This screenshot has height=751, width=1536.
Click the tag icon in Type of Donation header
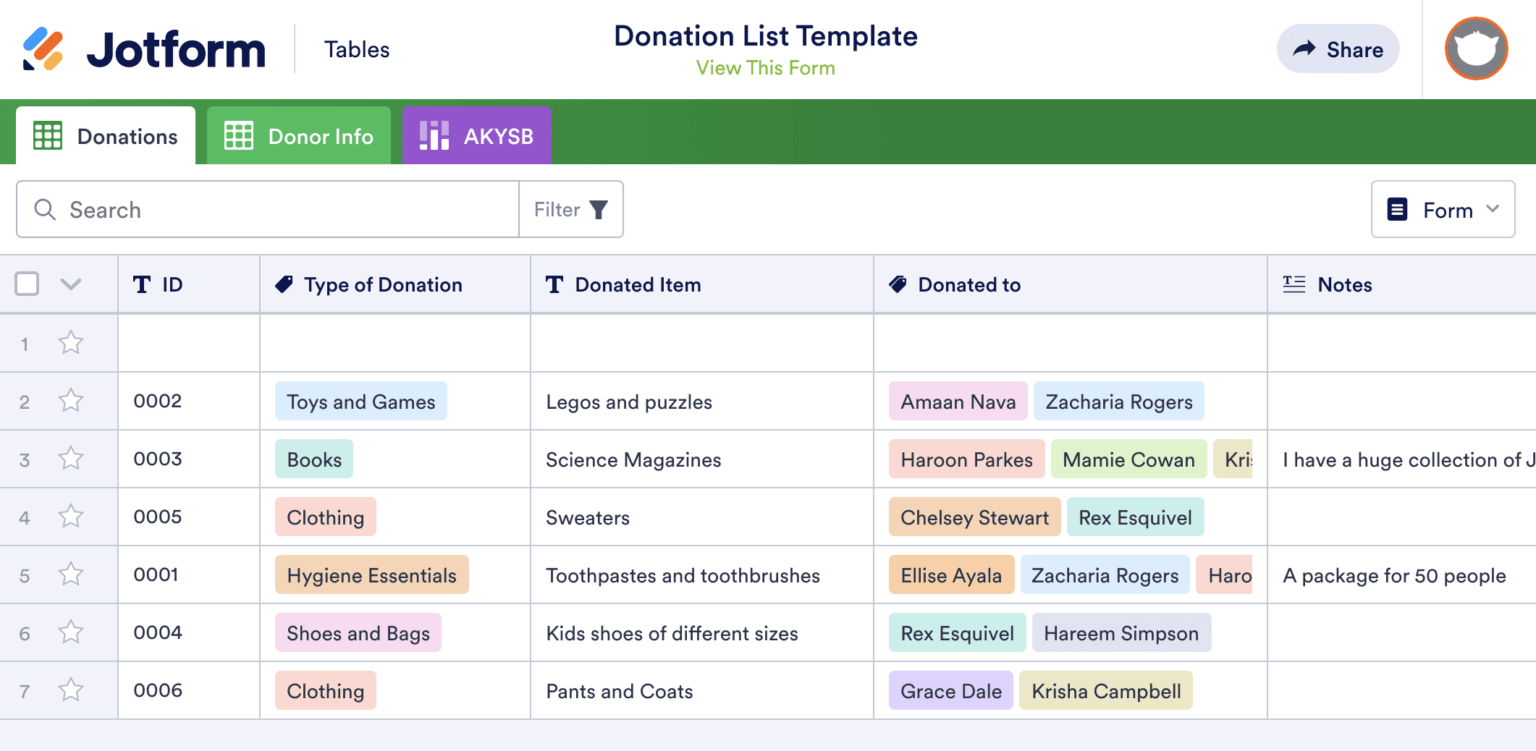coord(283,284)
